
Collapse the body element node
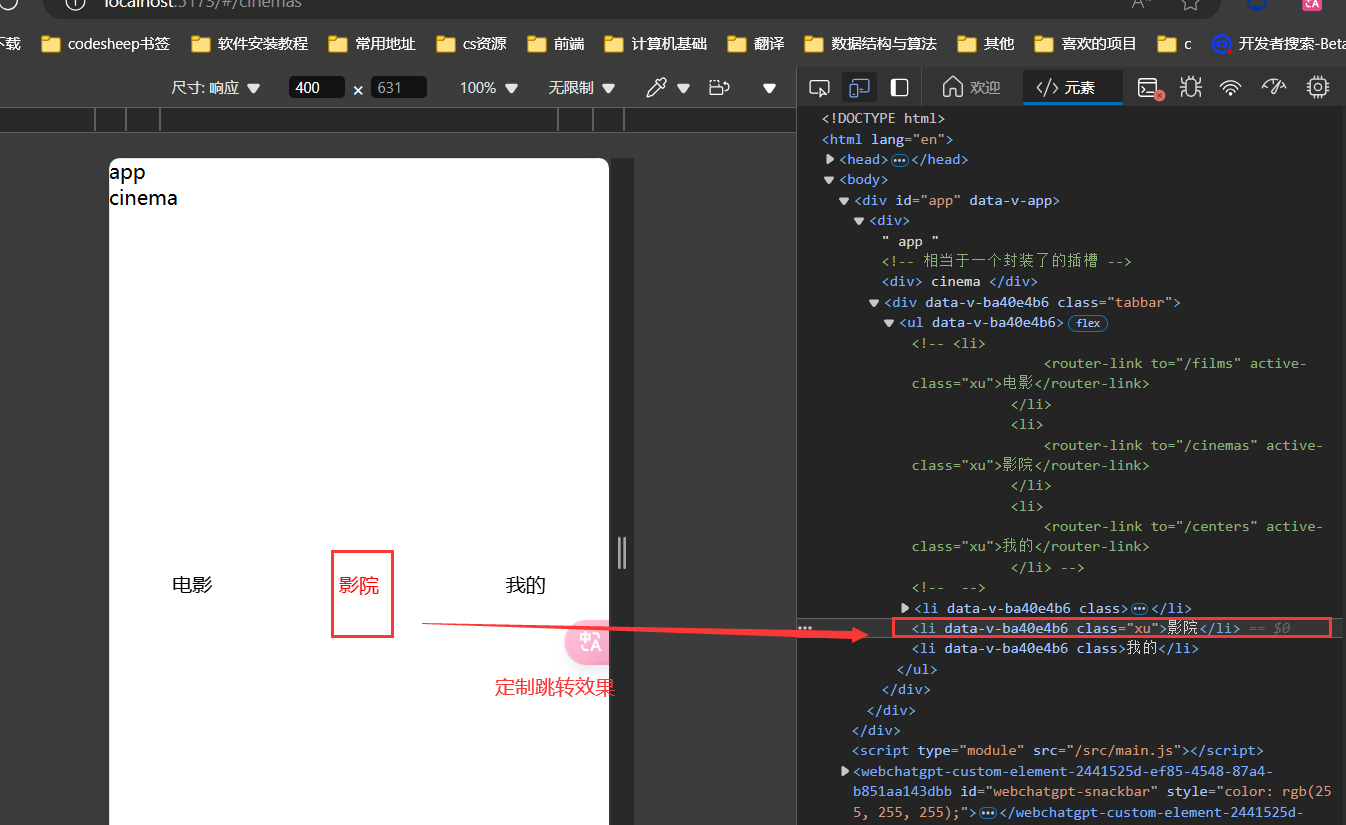point(829,180)
